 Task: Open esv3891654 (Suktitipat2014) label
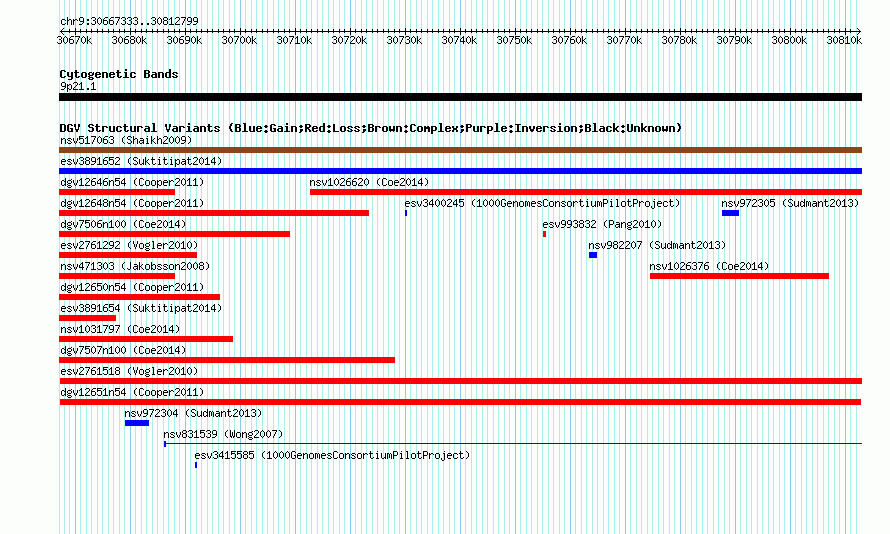coord(141,308)
